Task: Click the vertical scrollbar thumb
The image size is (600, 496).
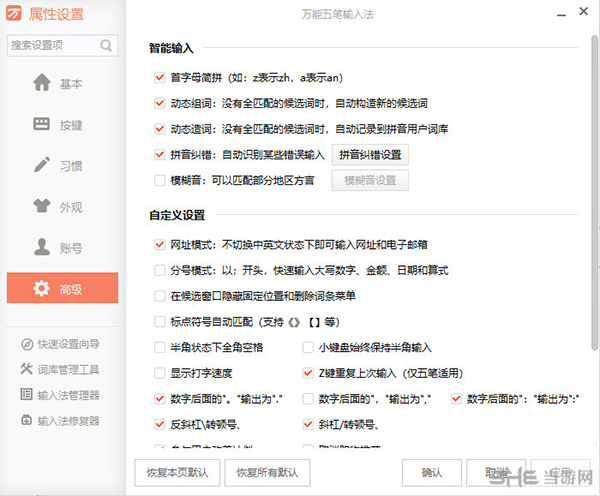Action: 594,191
